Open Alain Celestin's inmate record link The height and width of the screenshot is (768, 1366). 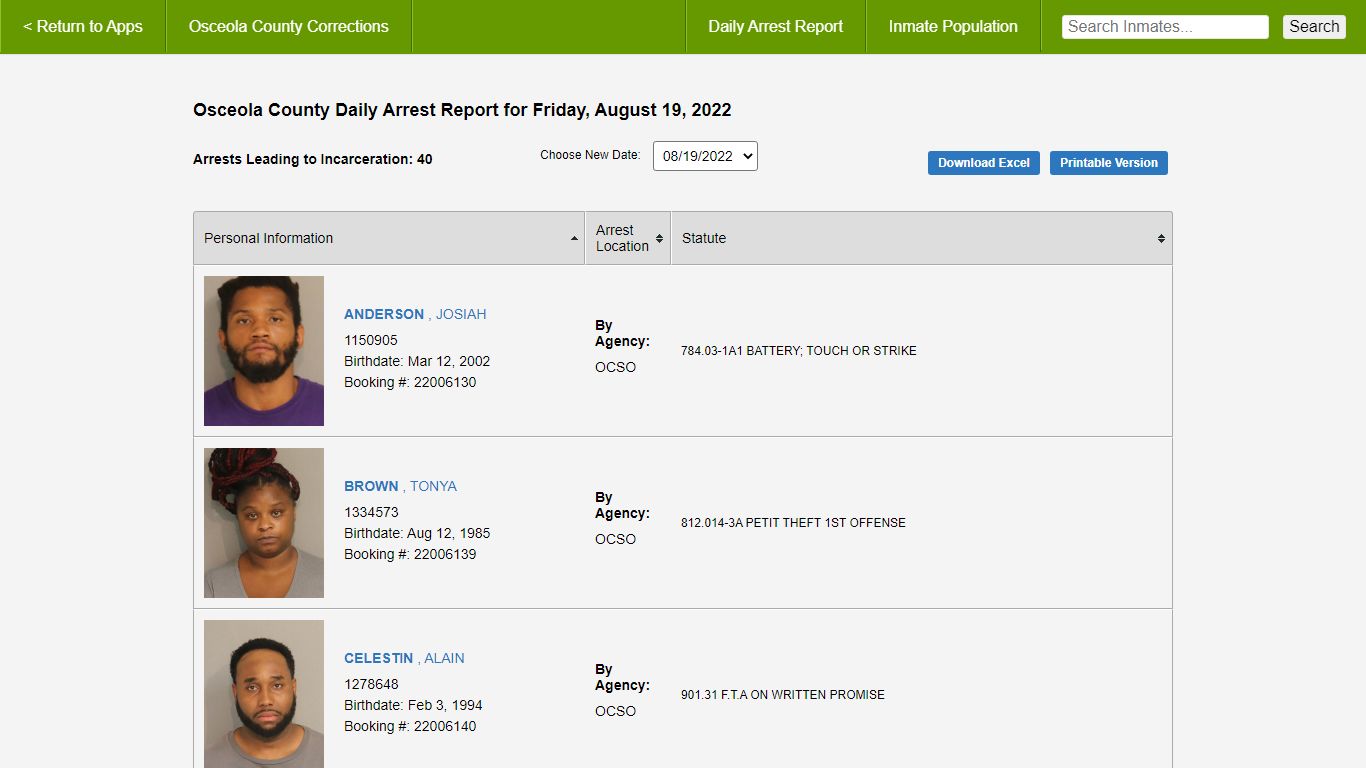tap(404, 658)
